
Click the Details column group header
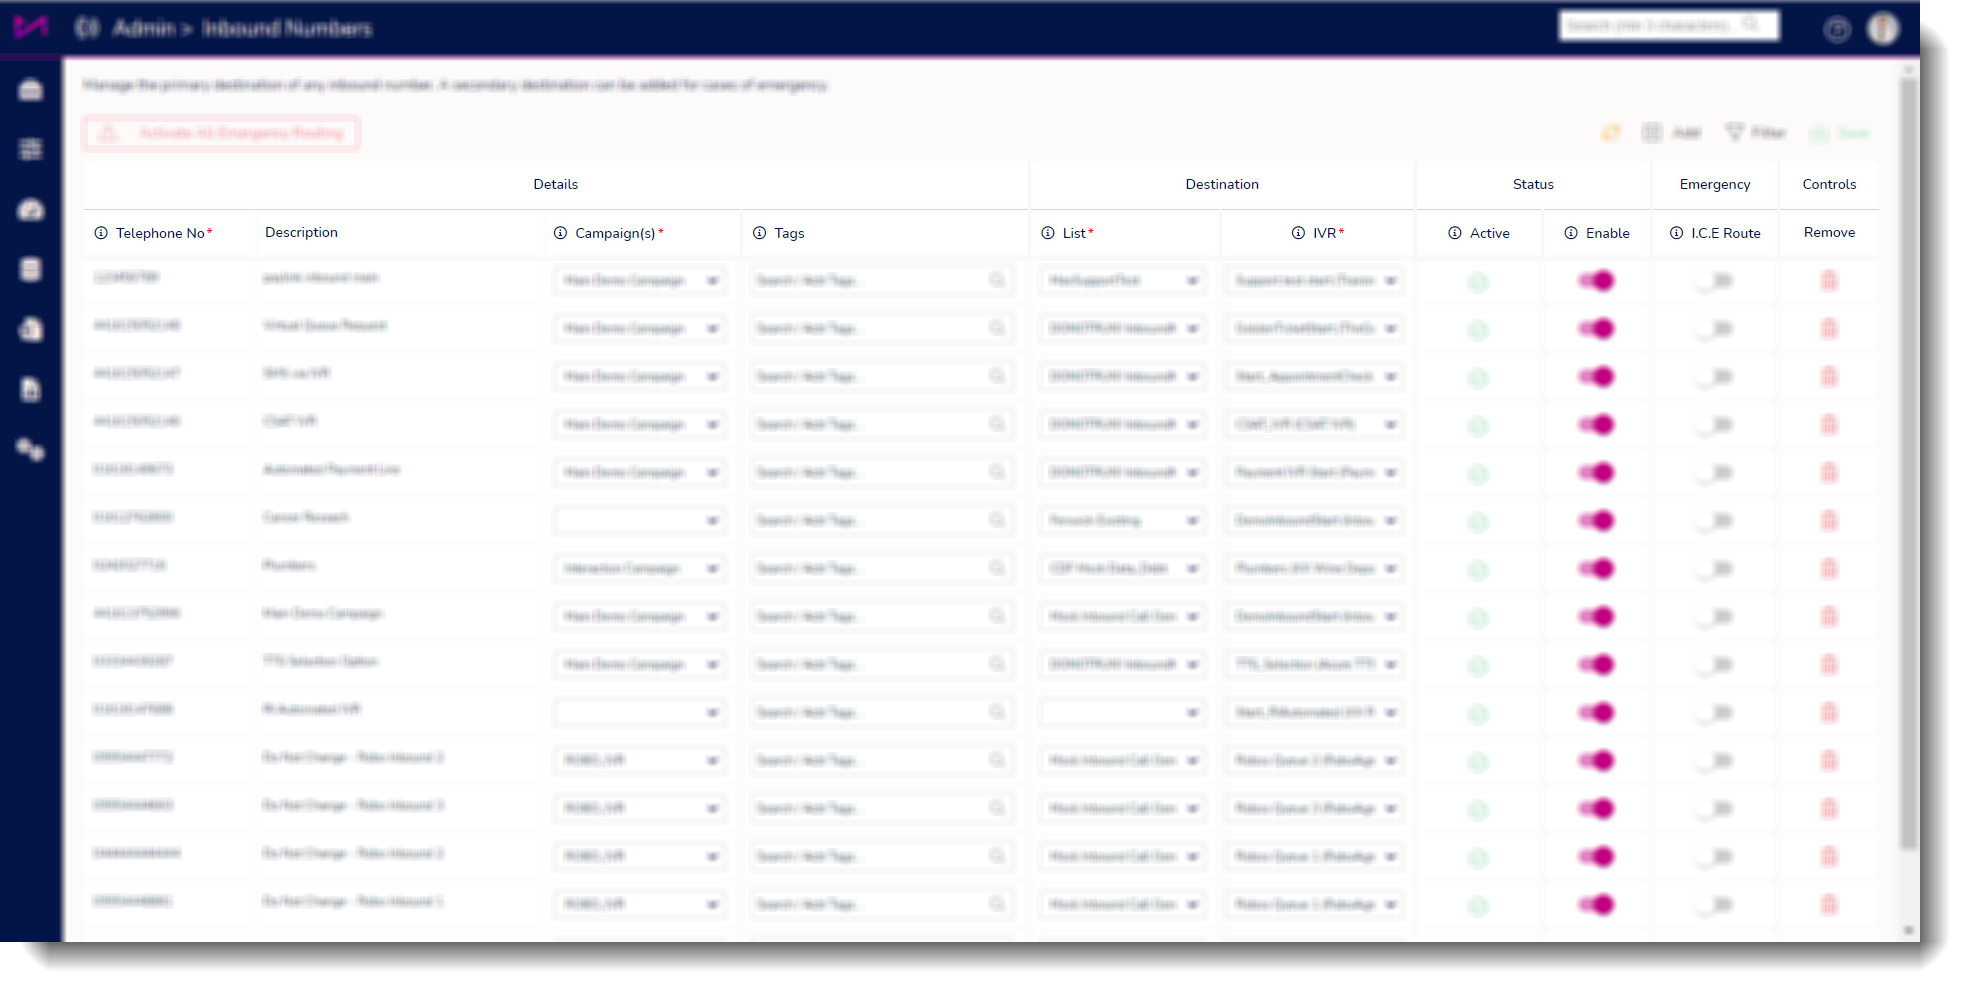coord(556,184)
